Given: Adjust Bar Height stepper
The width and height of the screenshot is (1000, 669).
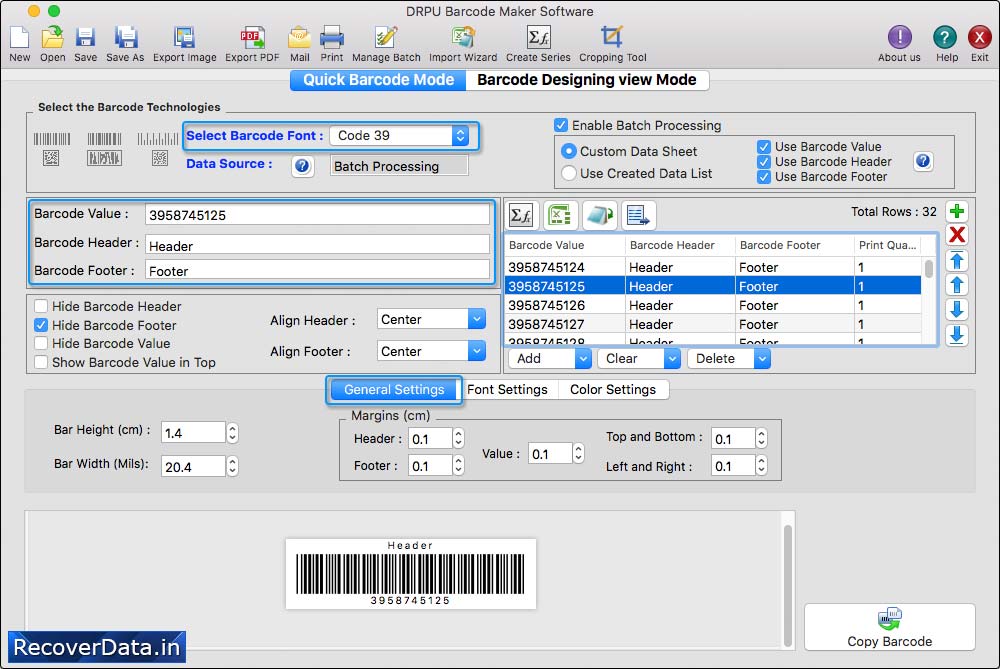Looking at the screenshot, I should click(233, 433).
